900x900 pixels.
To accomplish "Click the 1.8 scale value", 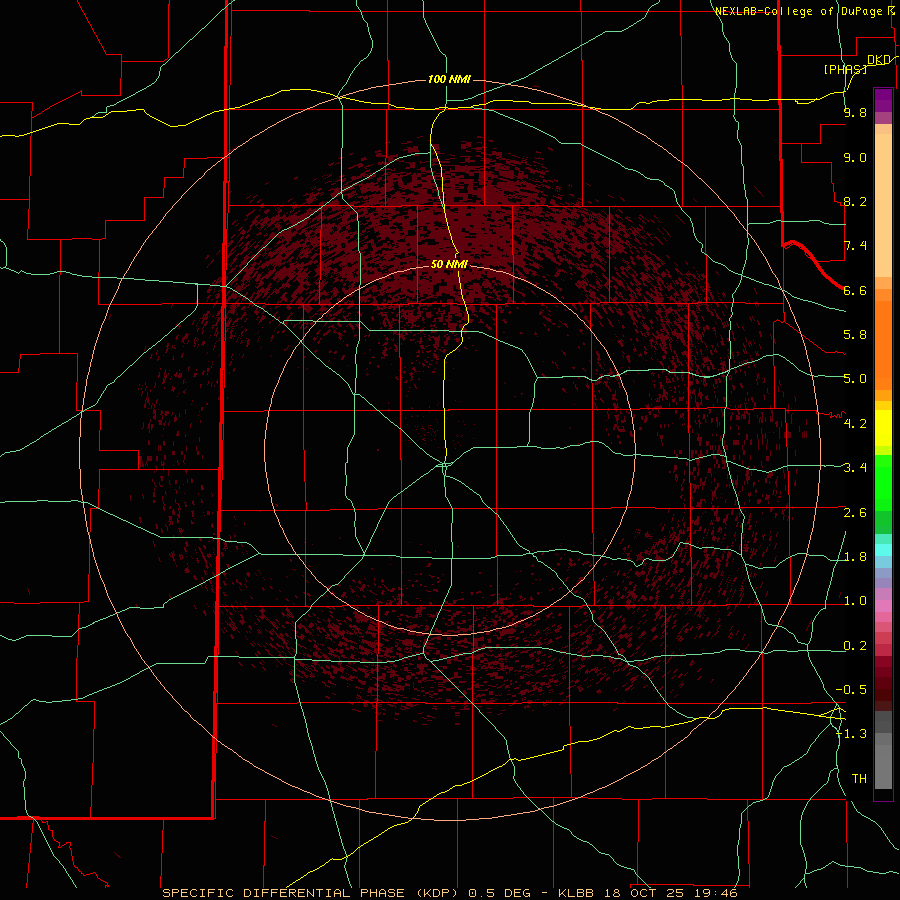I will (855, 557).
